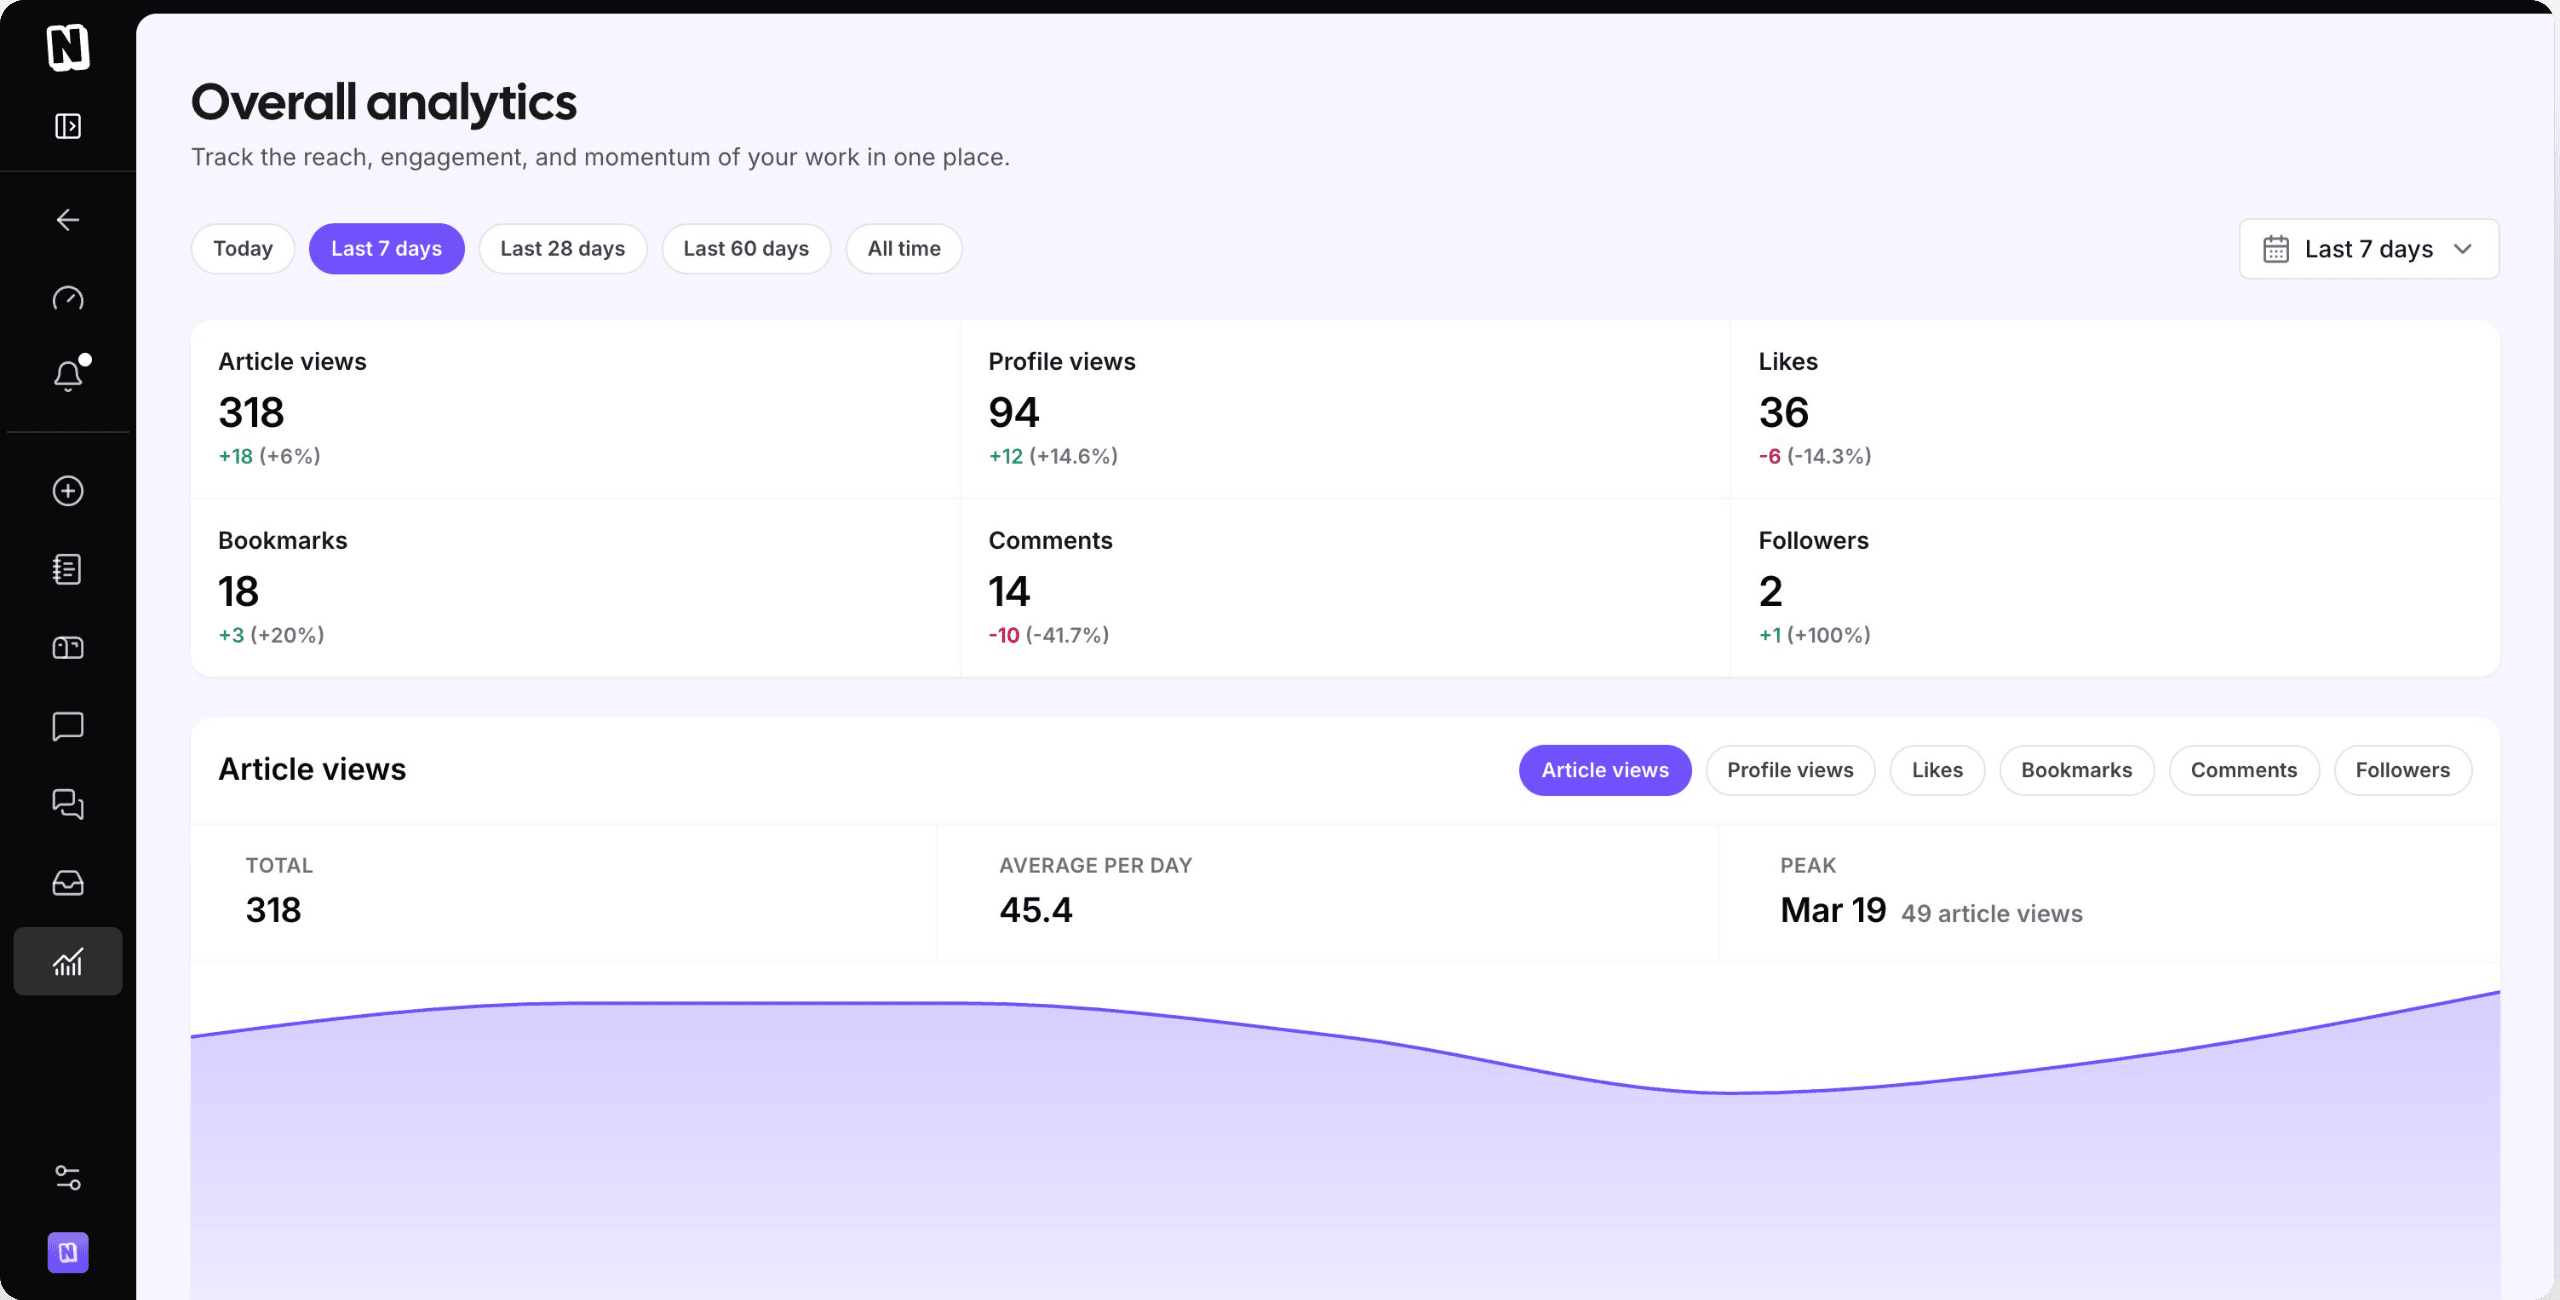The width and height of the screenshot is (2560, 1300).
Task: Toggle the sidebar expand panel icon
Action: [x=68, y=126]
